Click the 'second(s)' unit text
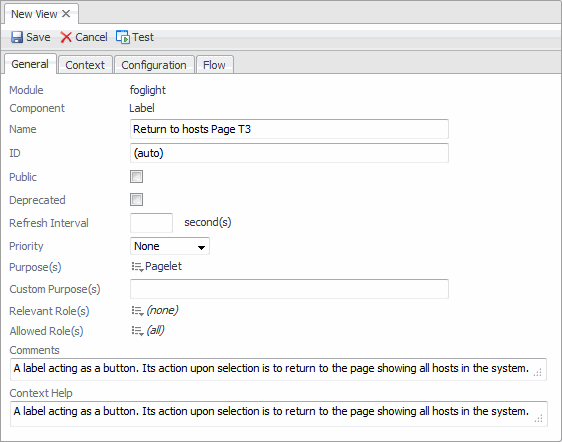The width and height of the screenshot is (562, 442). tap(208, 222)
